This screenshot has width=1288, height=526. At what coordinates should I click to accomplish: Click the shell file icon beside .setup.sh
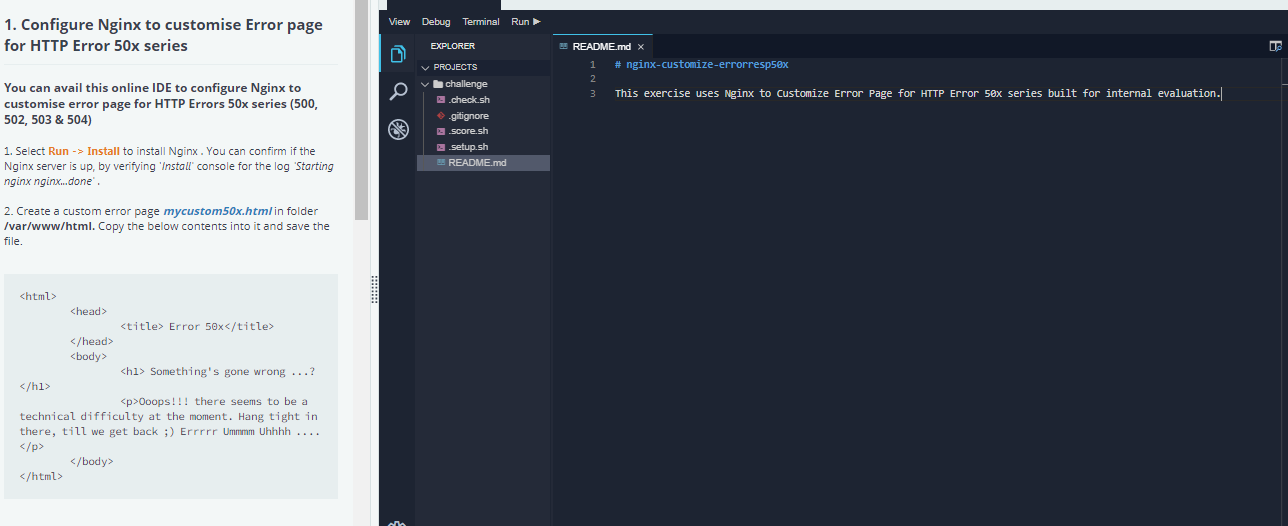click(x=440, y=147)
